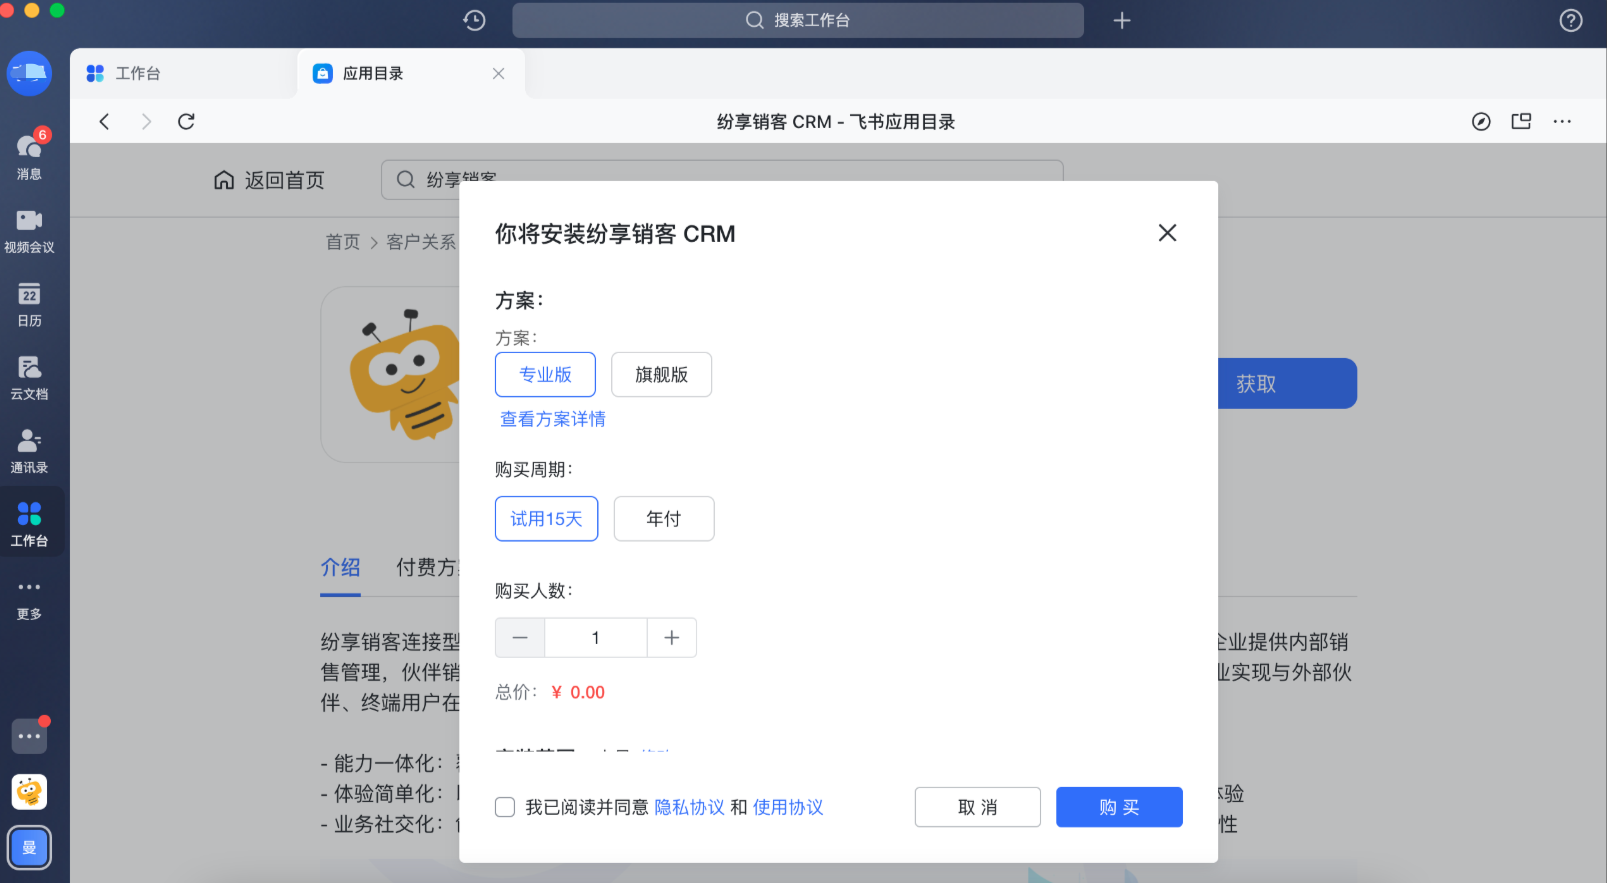Open 查看方案详情 link

point(553,419)
